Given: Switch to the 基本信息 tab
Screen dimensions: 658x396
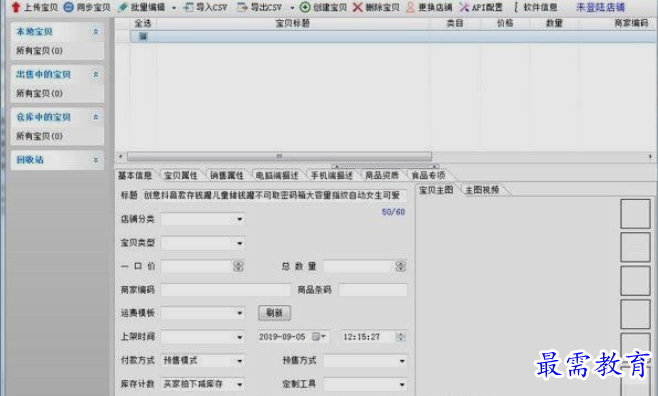Looking at the screenshot, I should click(x=135, y=175).
